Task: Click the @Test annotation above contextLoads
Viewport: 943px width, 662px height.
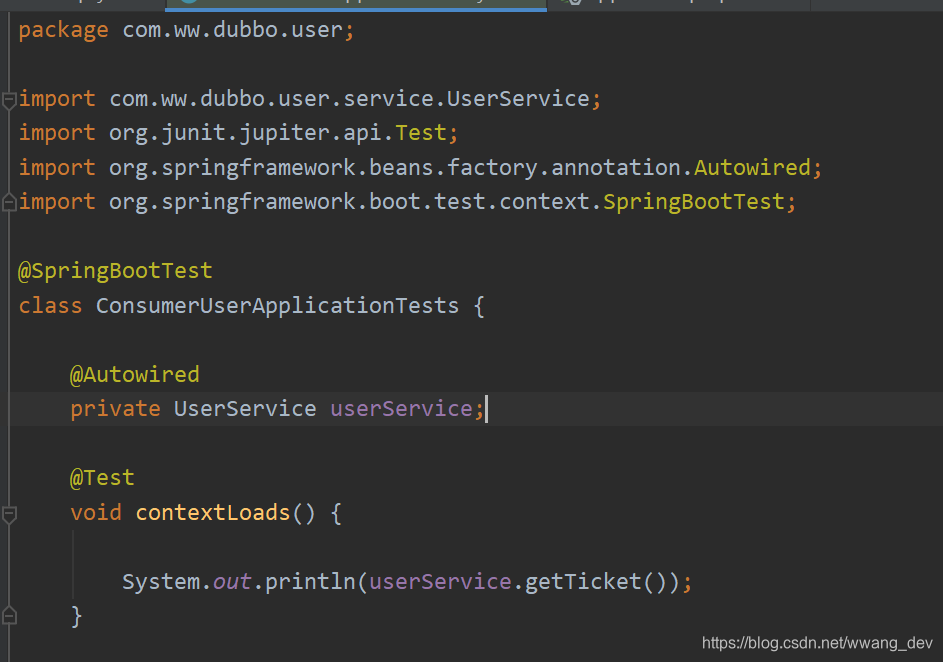Action: 102,478
